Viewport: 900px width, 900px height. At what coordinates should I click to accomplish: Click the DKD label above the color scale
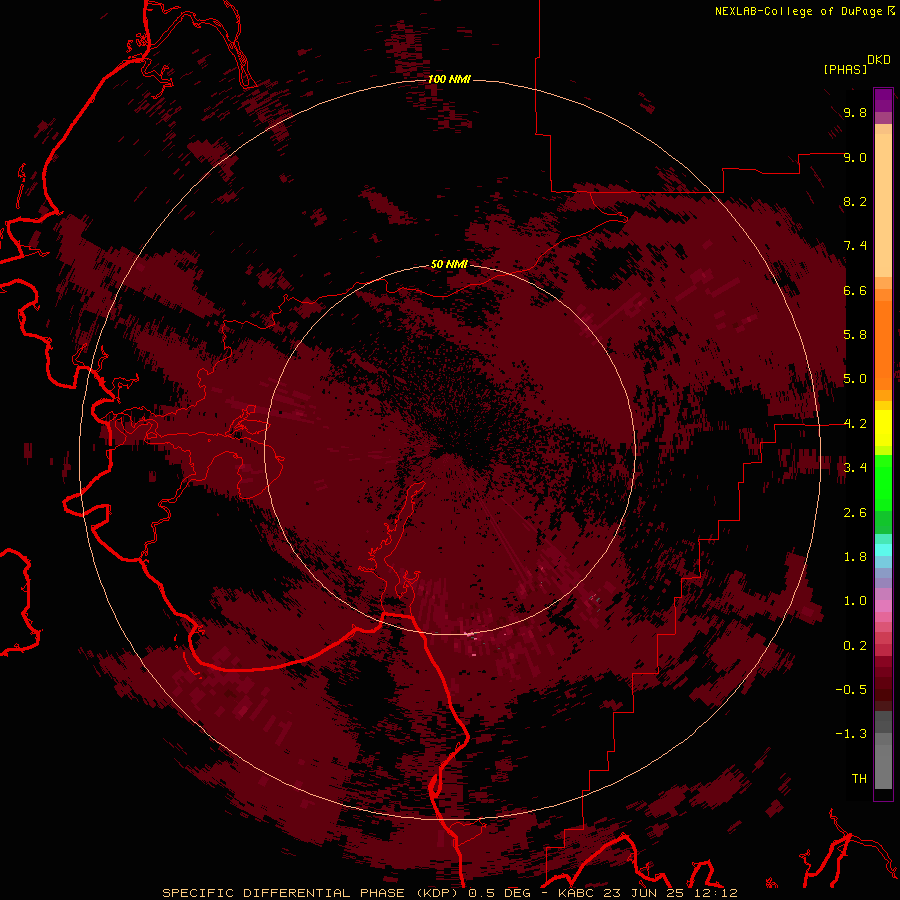click(x=879, y=60)
